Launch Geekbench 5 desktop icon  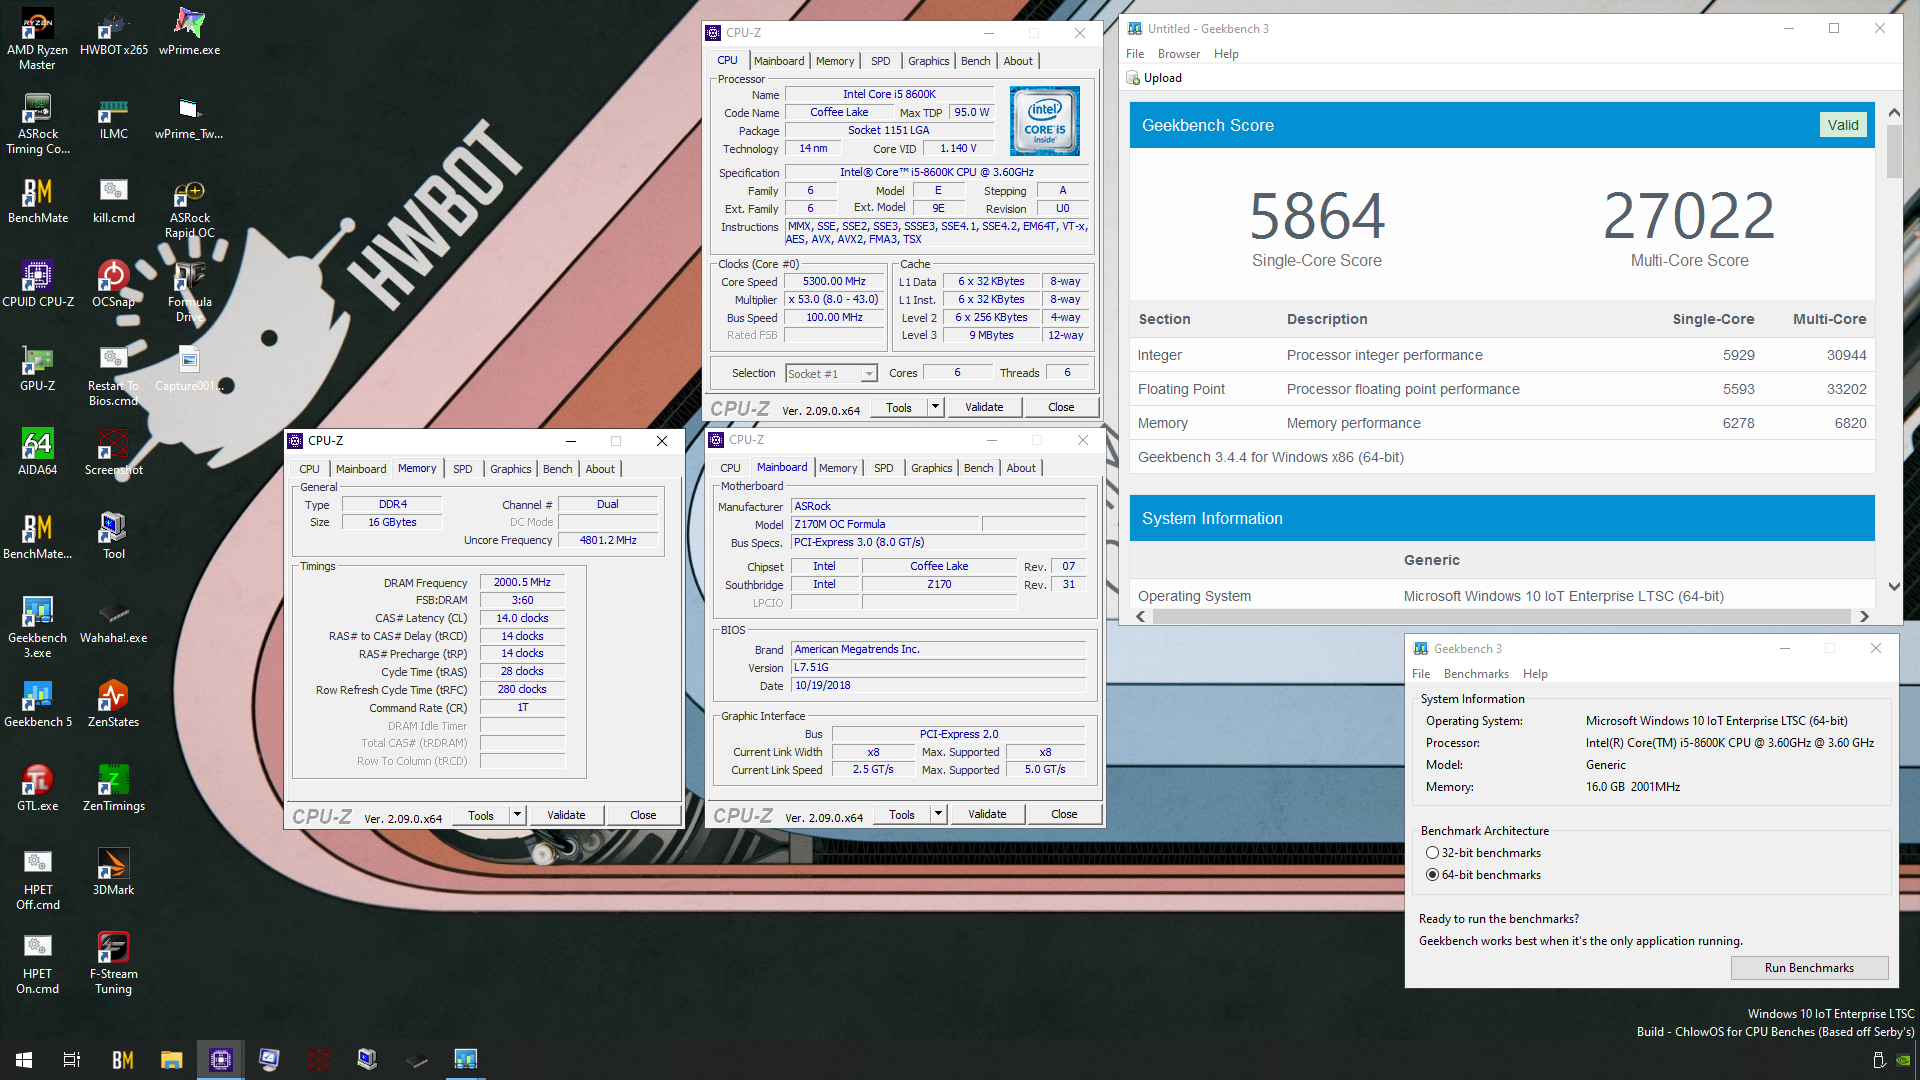(x=38, y=704)
